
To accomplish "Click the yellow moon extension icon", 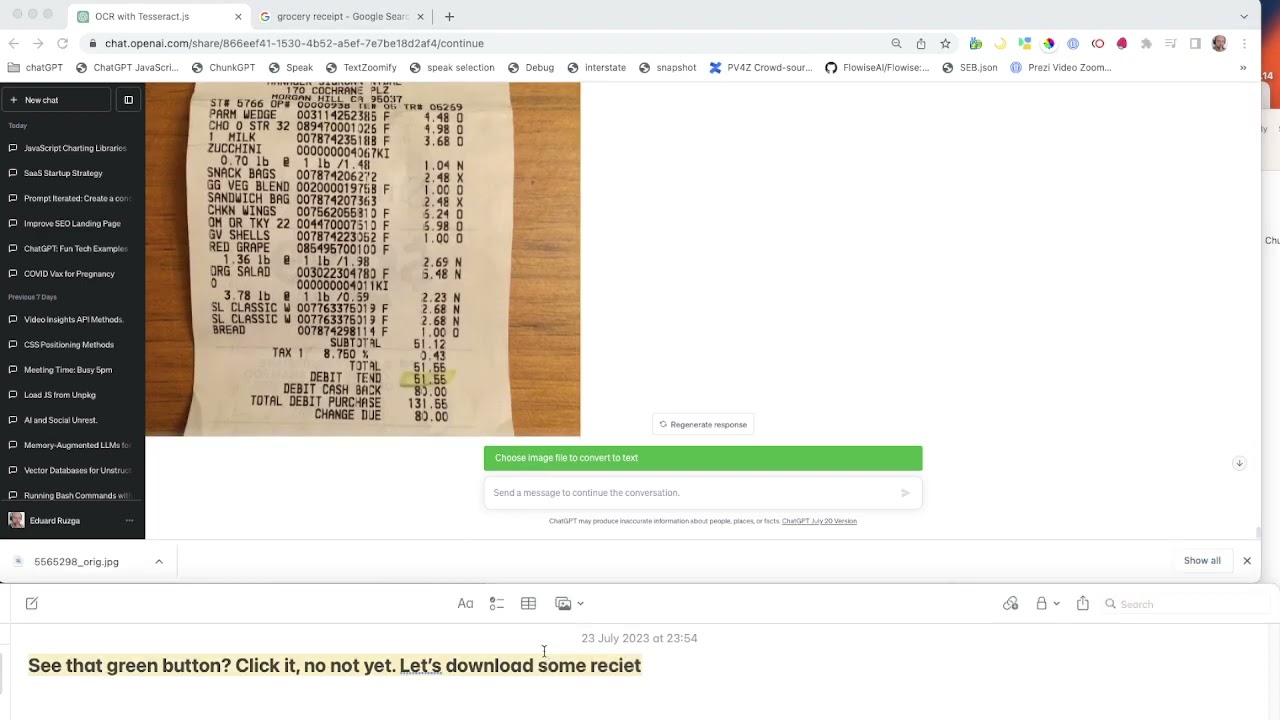I will 1000,43.
